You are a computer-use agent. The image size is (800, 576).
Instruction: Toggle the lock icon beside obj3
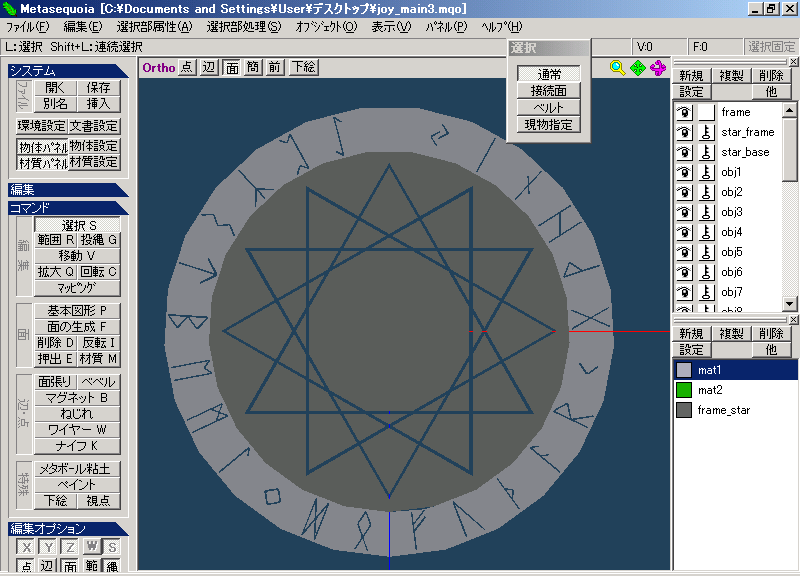pyautogui.click(x=707, y=212)
